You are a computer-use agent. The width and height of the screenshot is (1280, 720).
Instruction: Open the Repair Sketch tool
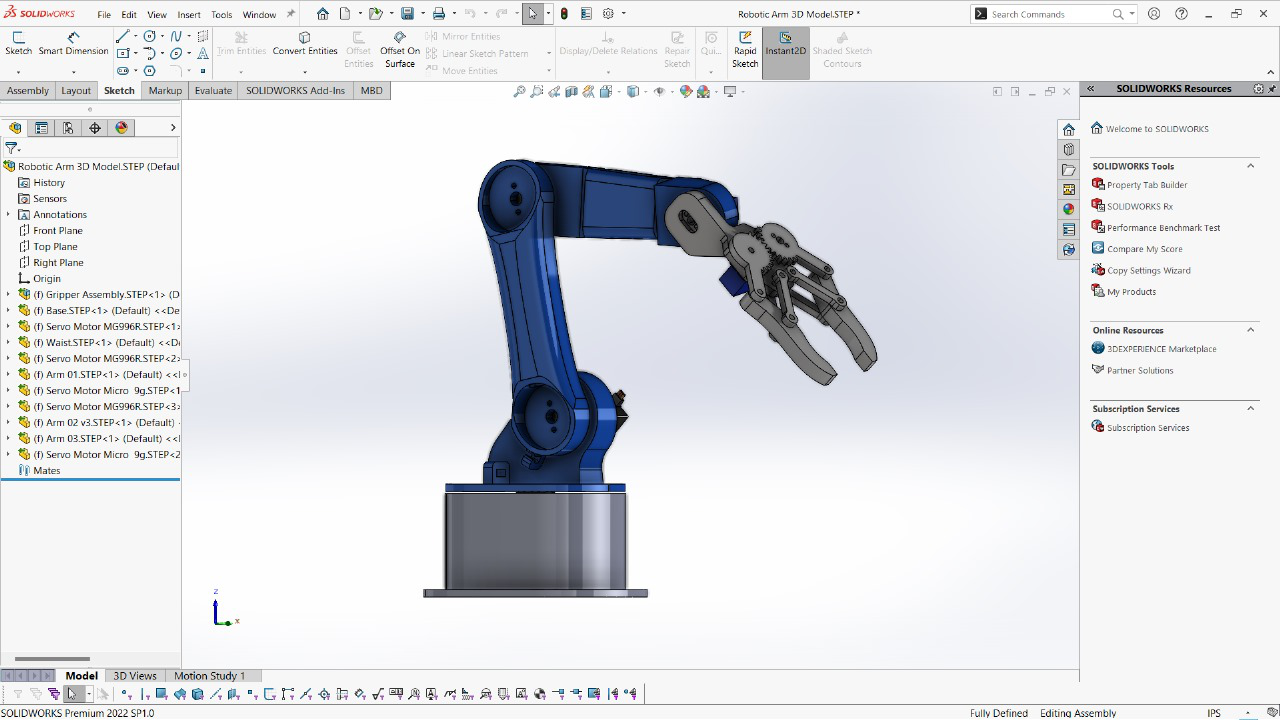click(x=677, y=49)
